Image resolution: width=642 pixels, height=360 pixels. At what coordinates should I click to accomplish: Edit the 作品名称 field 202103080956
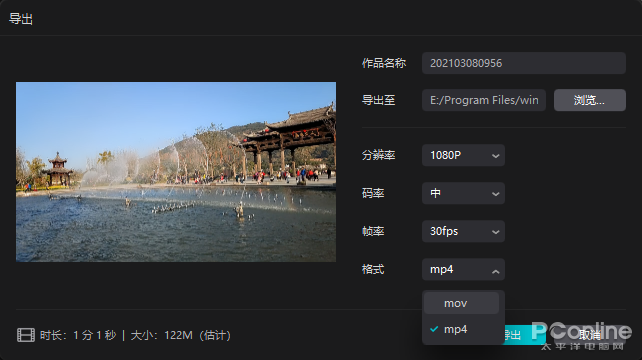click(524, 63)
